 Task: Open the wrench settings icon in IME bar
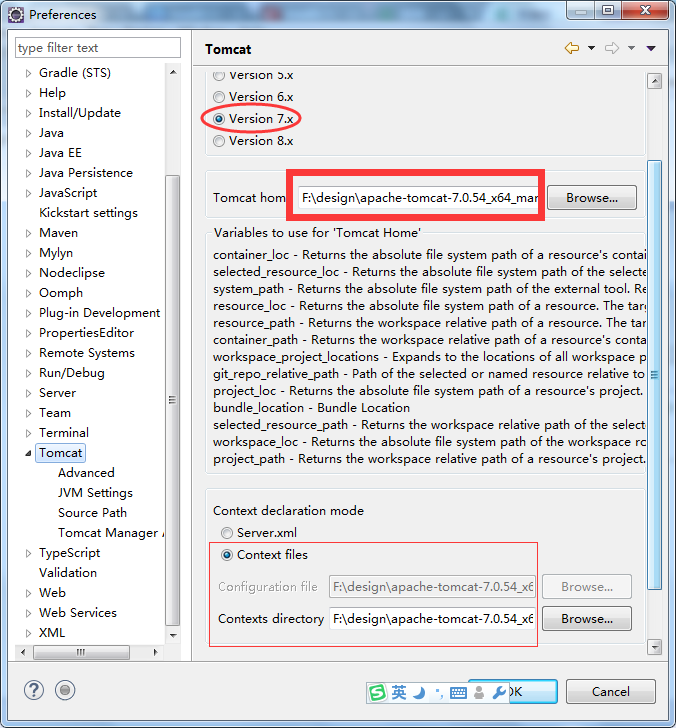tap(499, 693)
